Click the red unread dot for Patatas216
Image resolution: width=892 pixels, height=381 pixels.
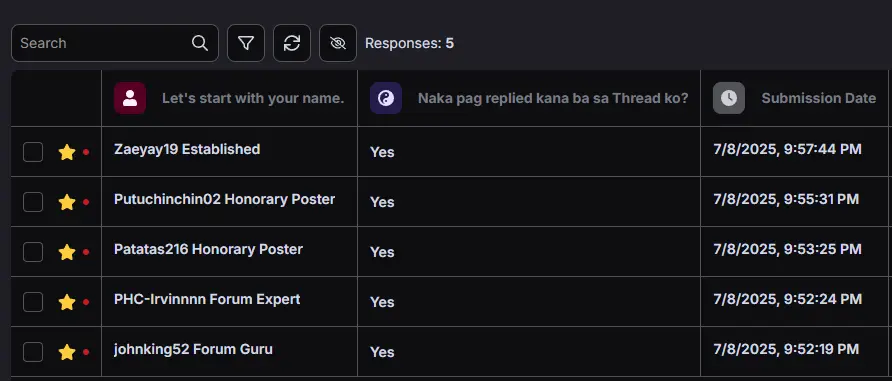click(86, 252)
